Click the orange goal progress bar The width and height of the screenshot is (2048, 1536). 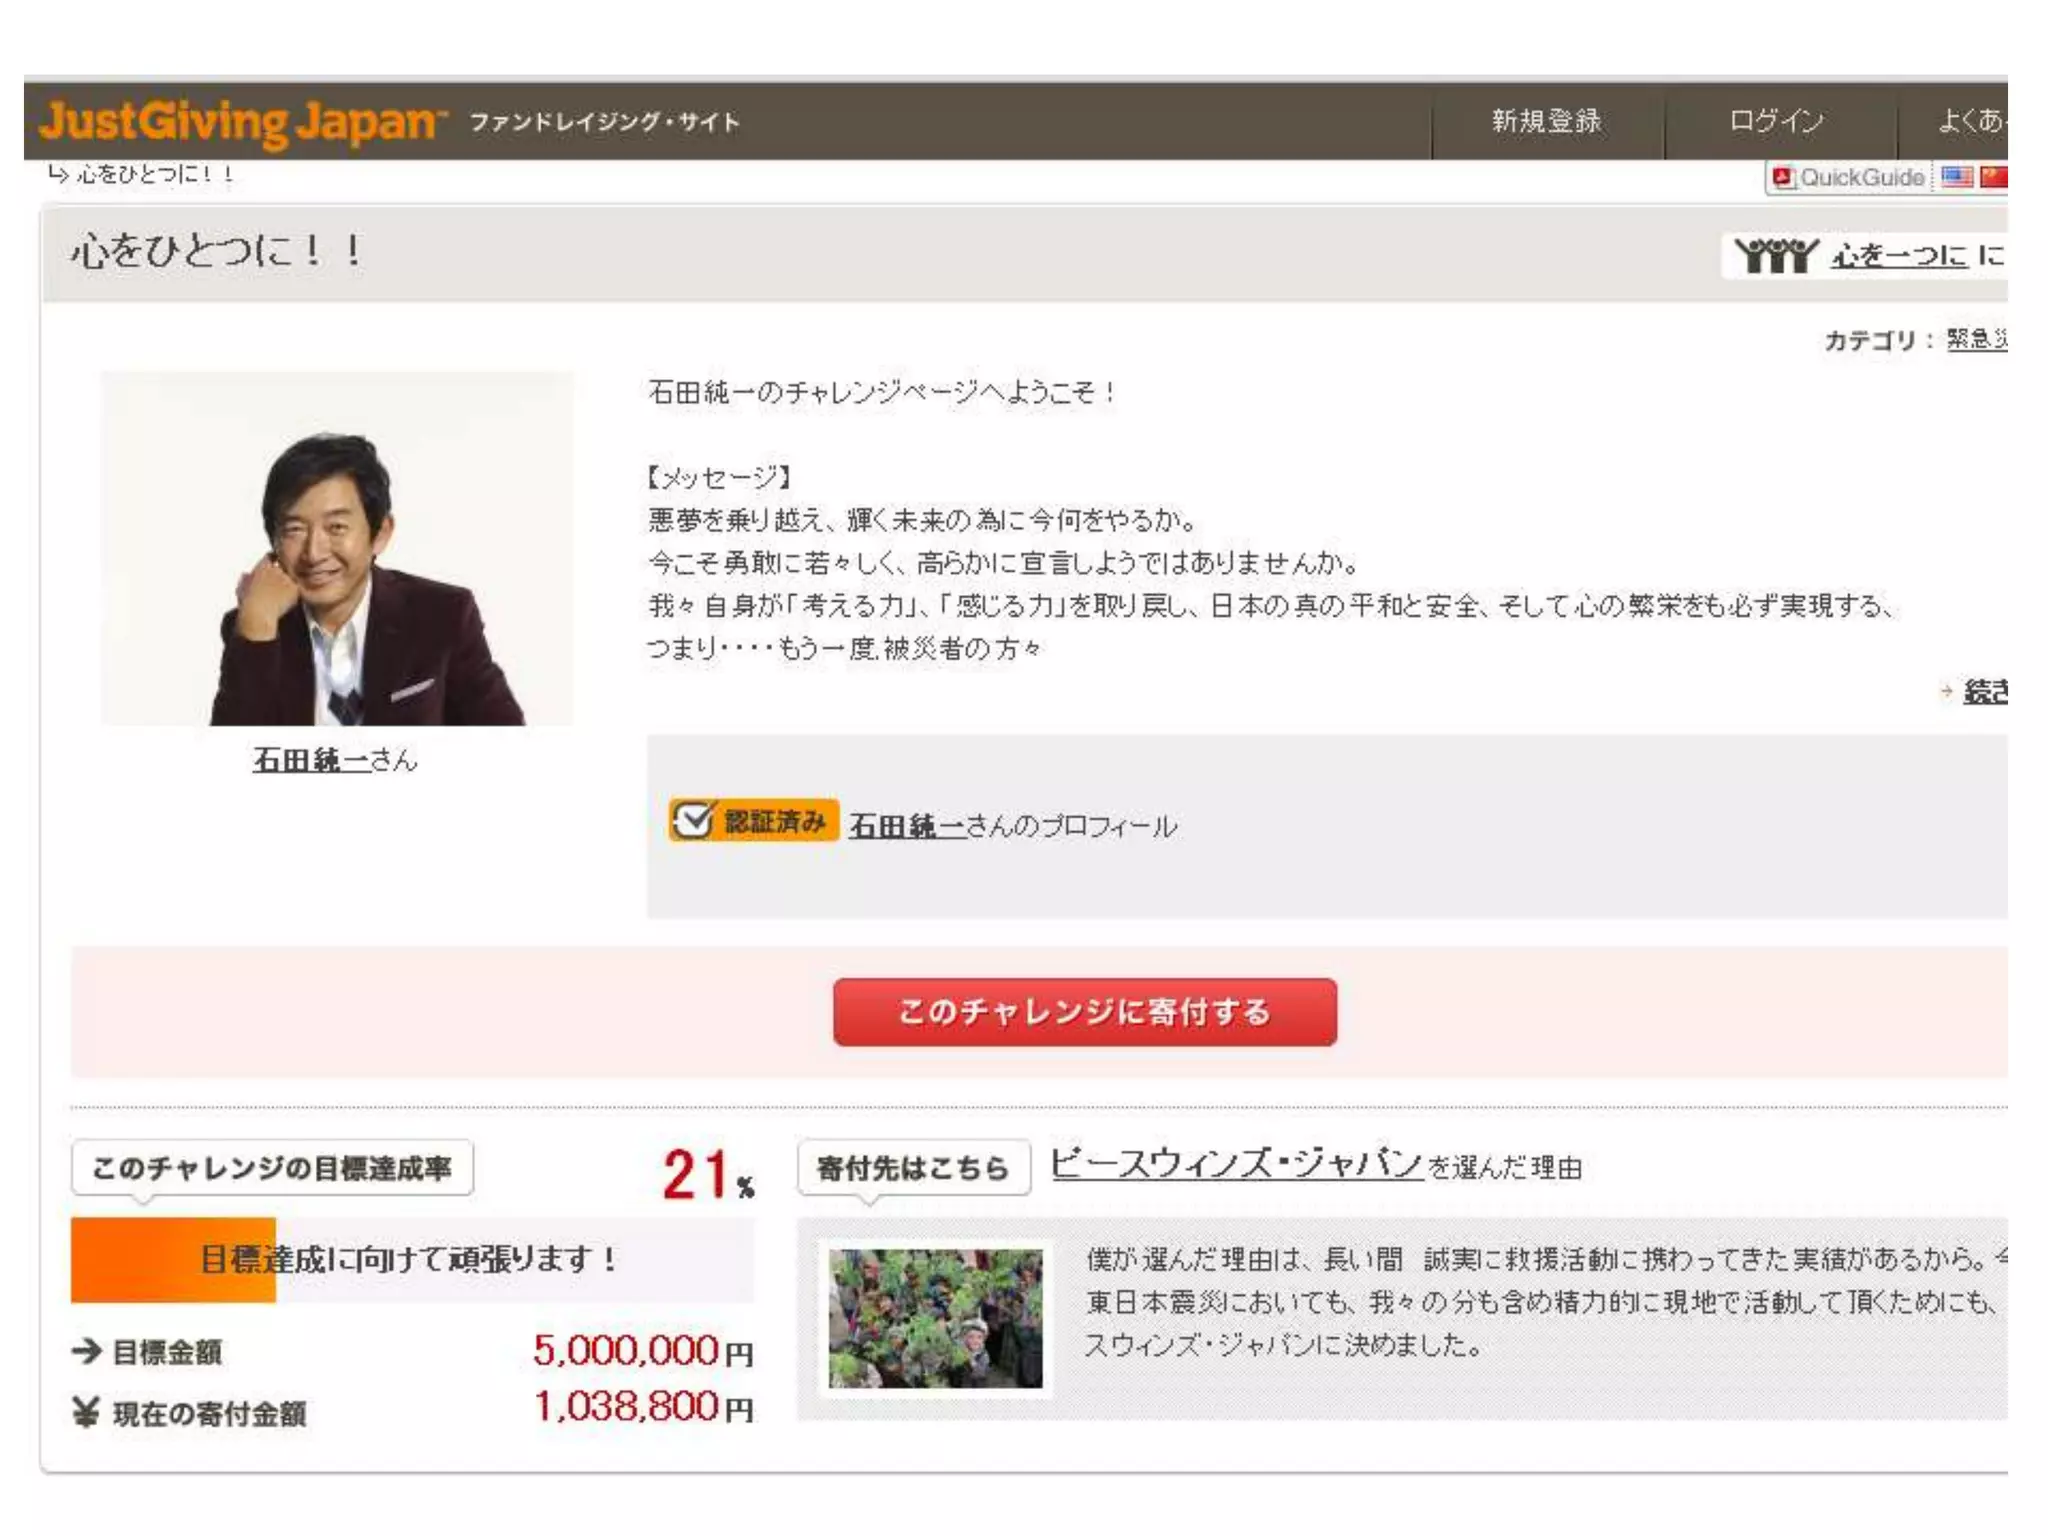pyautogui.click(x=173, y=1260)
